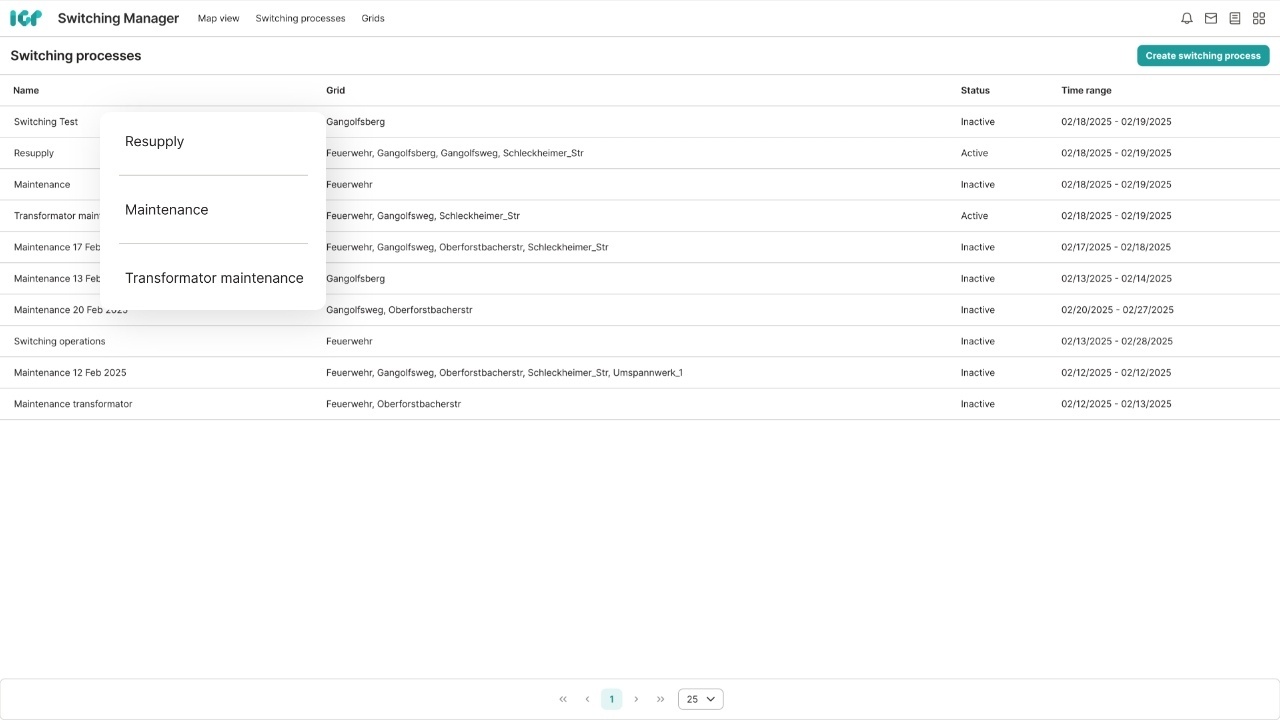The height and width of the screenshot is (720, 1280).
Task: Open the apps grid launcher icon
Action: 1258,18
